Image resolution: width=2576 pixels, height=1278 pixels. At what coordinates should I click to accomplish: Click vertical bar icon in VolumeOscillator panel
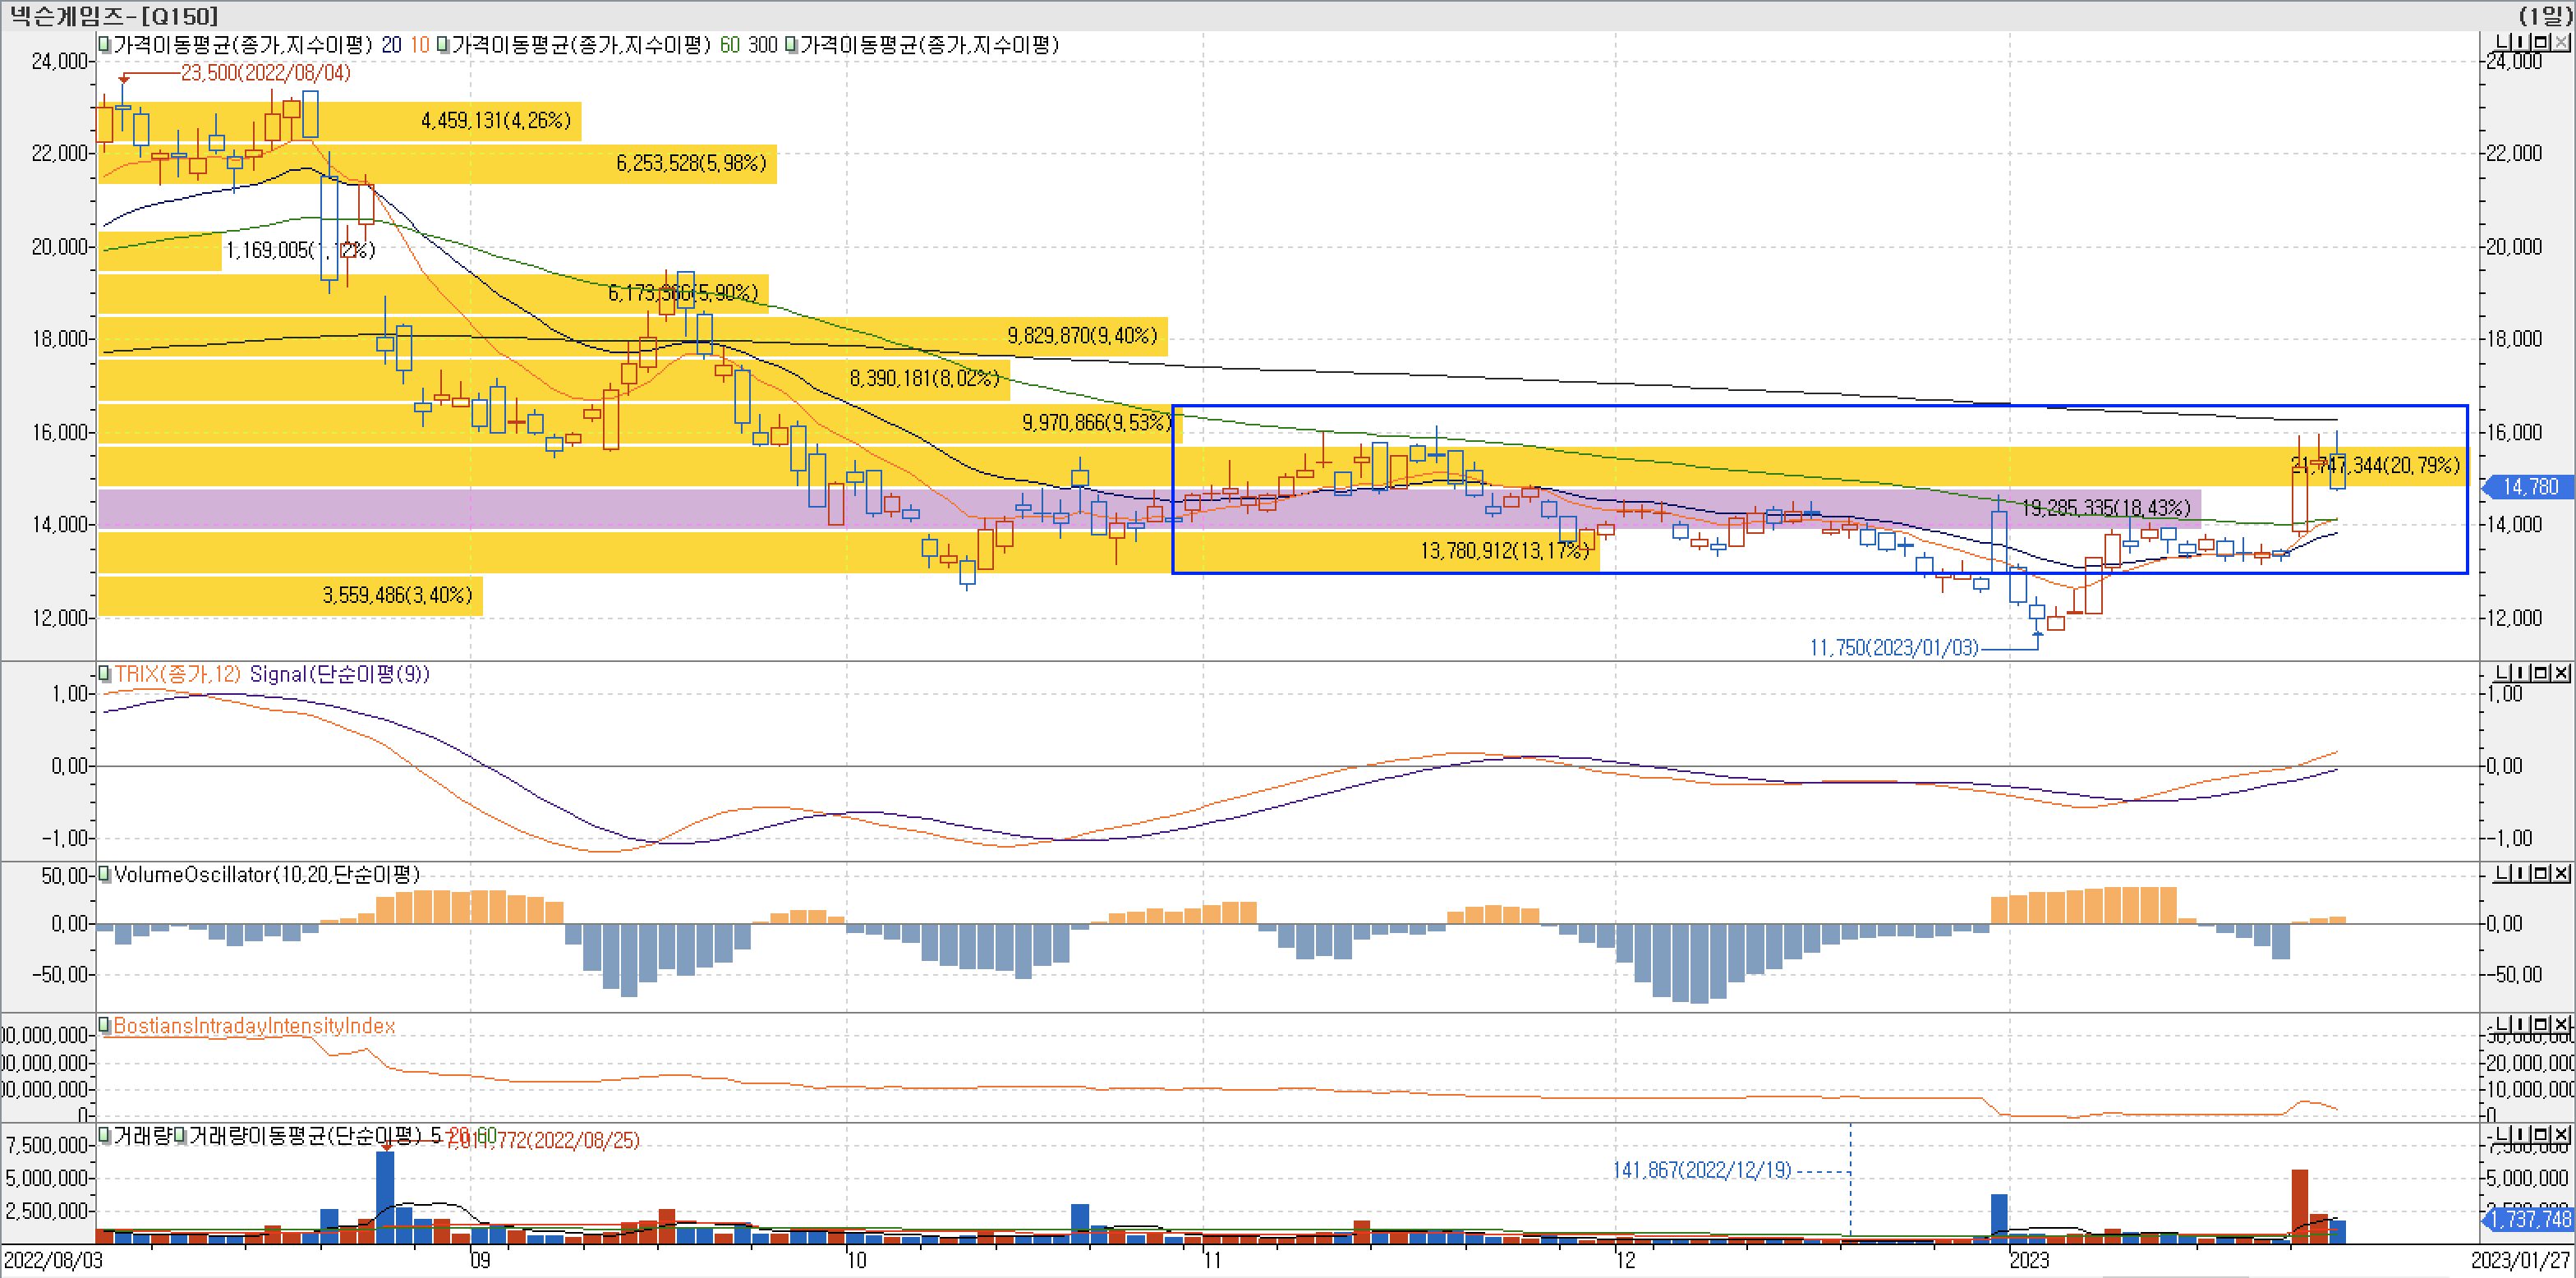[2521, 873]
